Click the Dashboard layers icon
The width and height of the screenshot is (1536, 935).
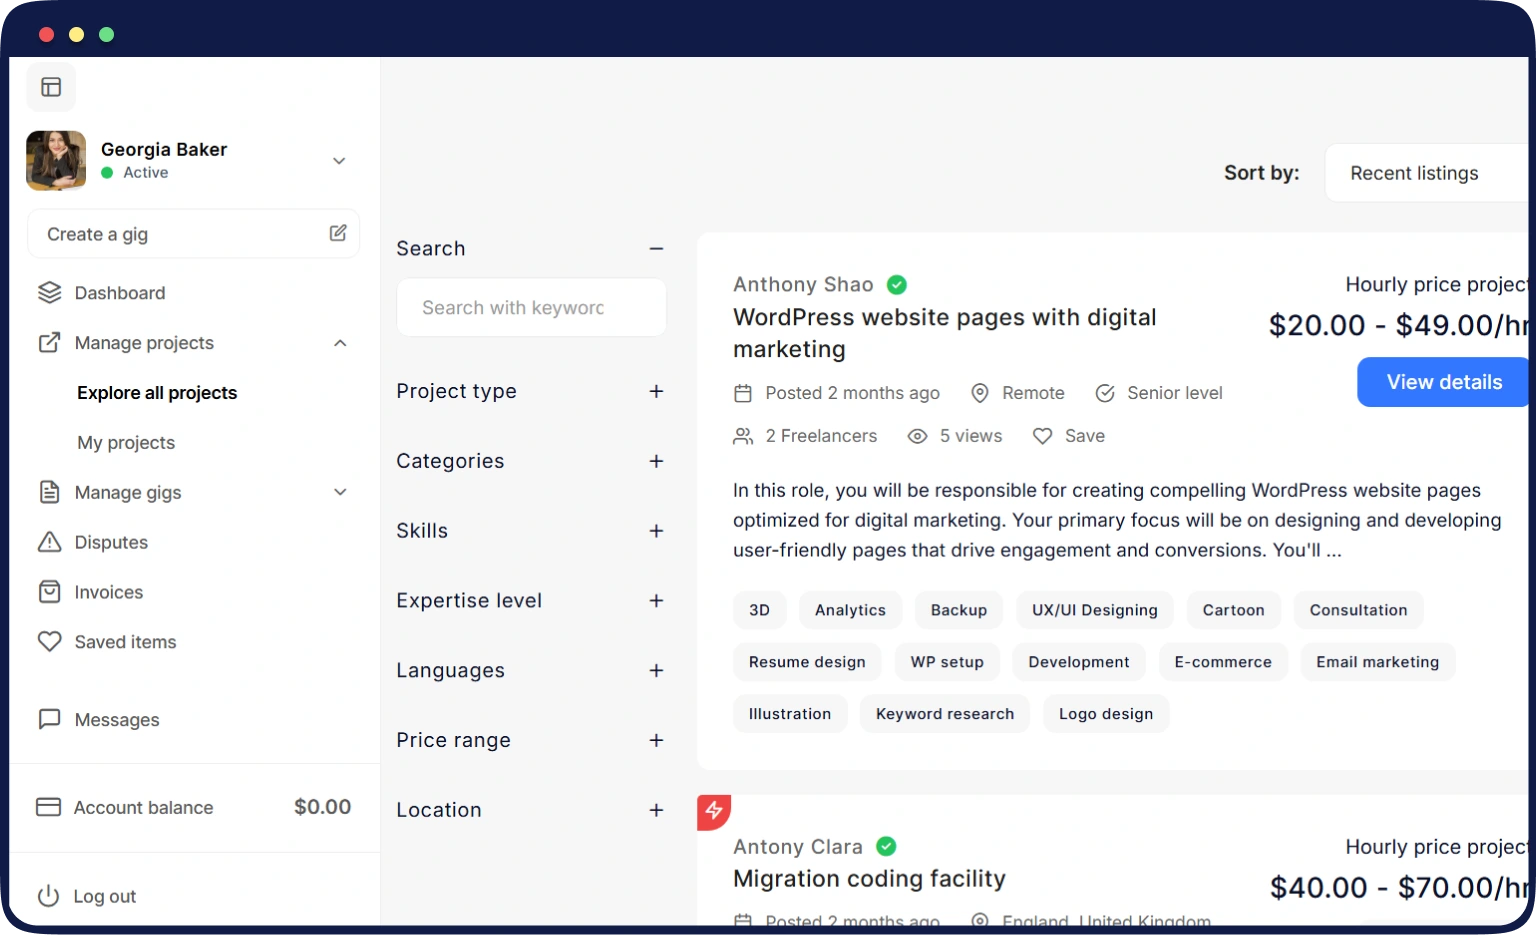click(x=49, y=292)
